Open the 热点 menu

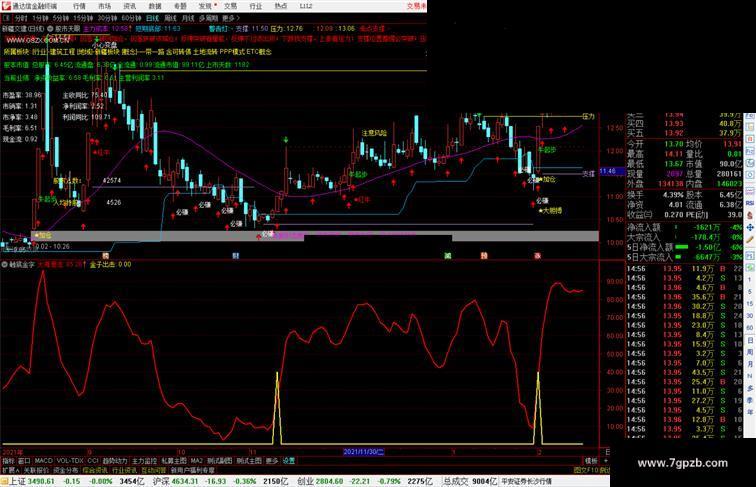tap(281, 6)
